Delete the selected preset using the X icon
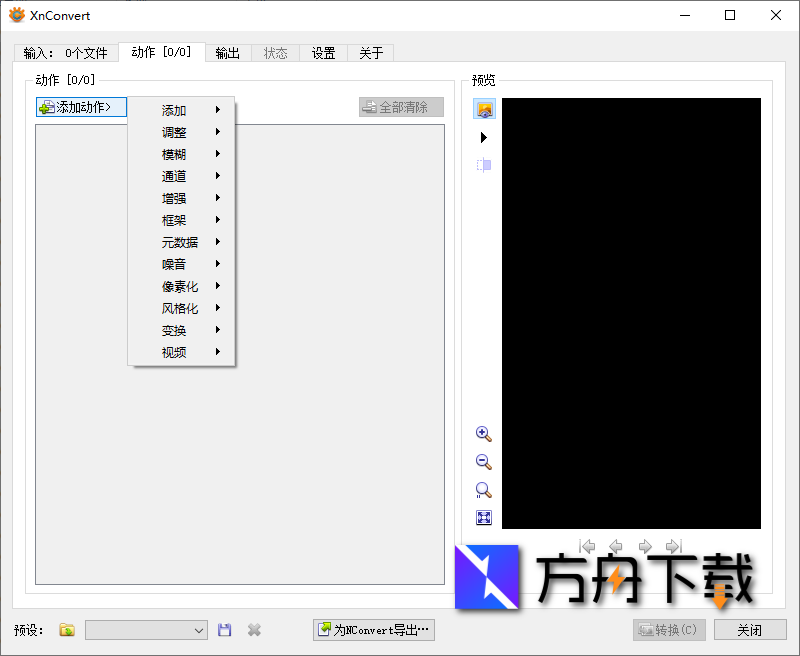 coord(254,629)
